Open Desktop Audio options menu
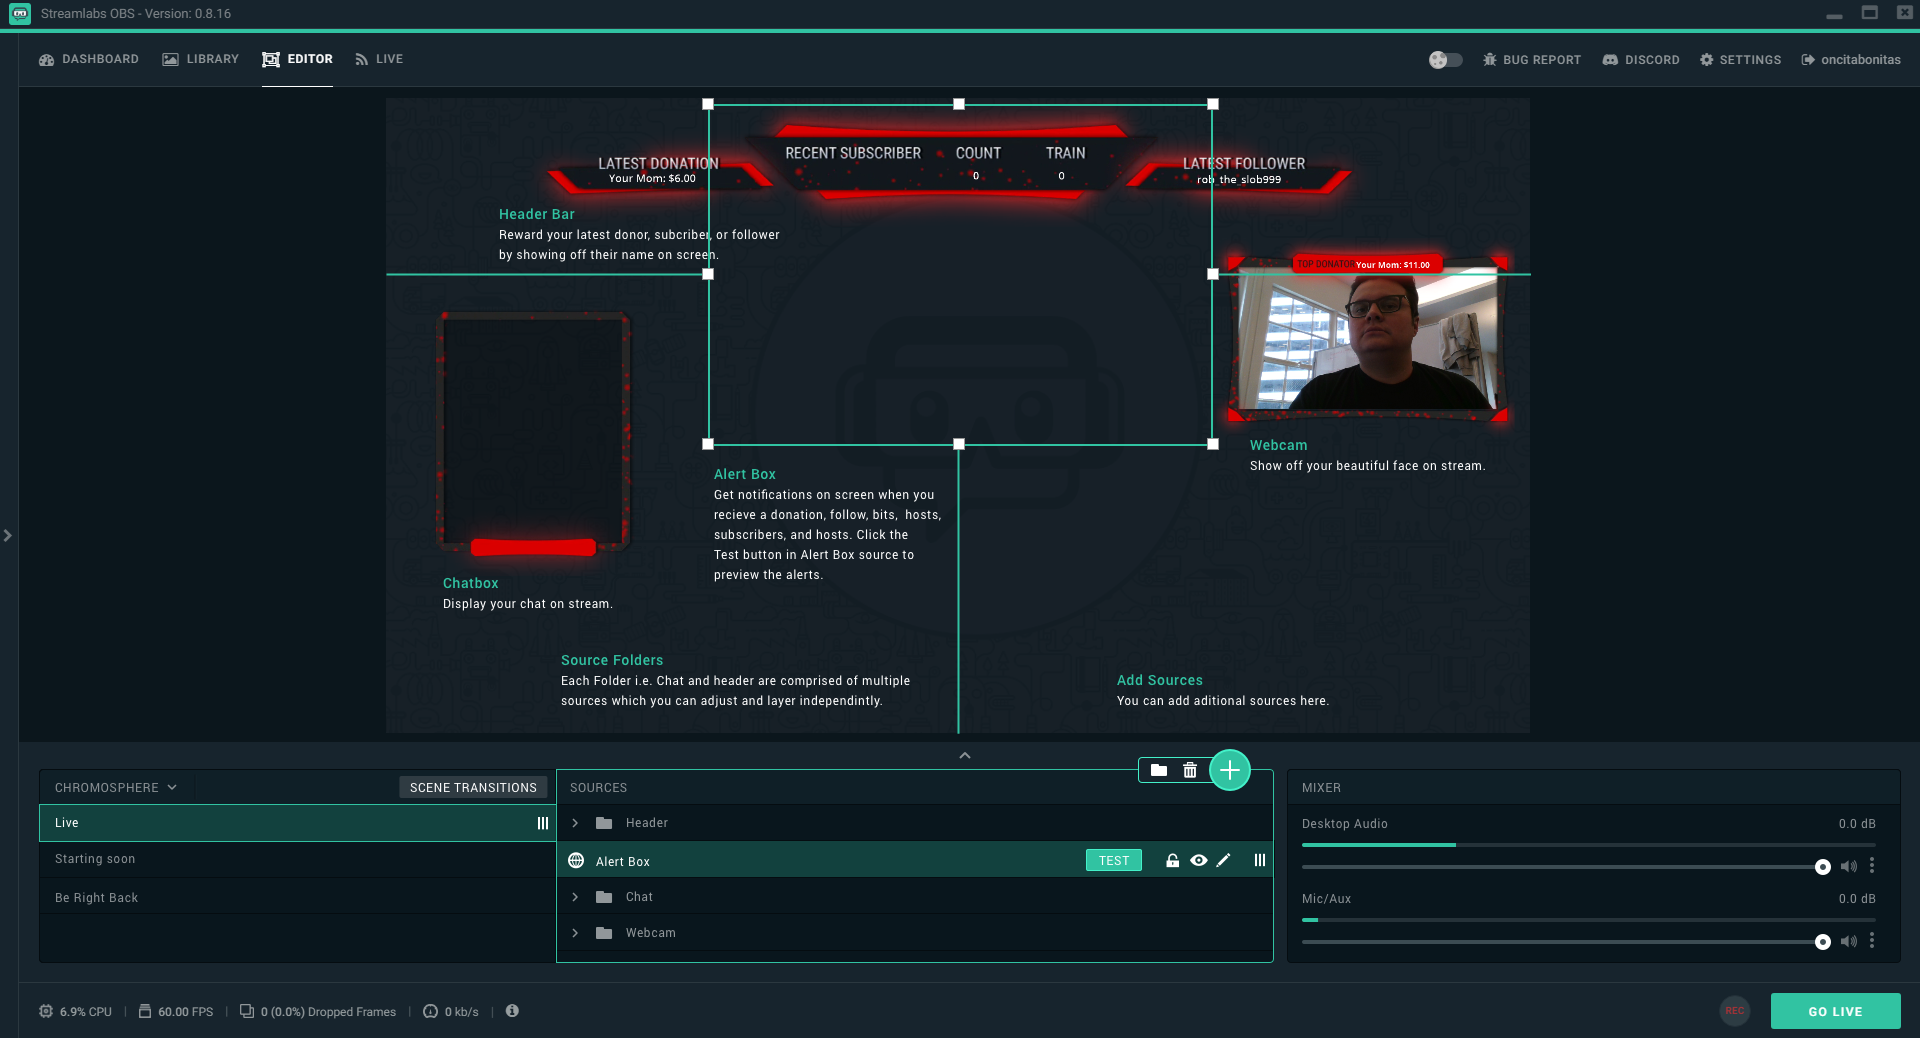The width and height of the screenshot is (1920, 1038). coord(1872,866)
